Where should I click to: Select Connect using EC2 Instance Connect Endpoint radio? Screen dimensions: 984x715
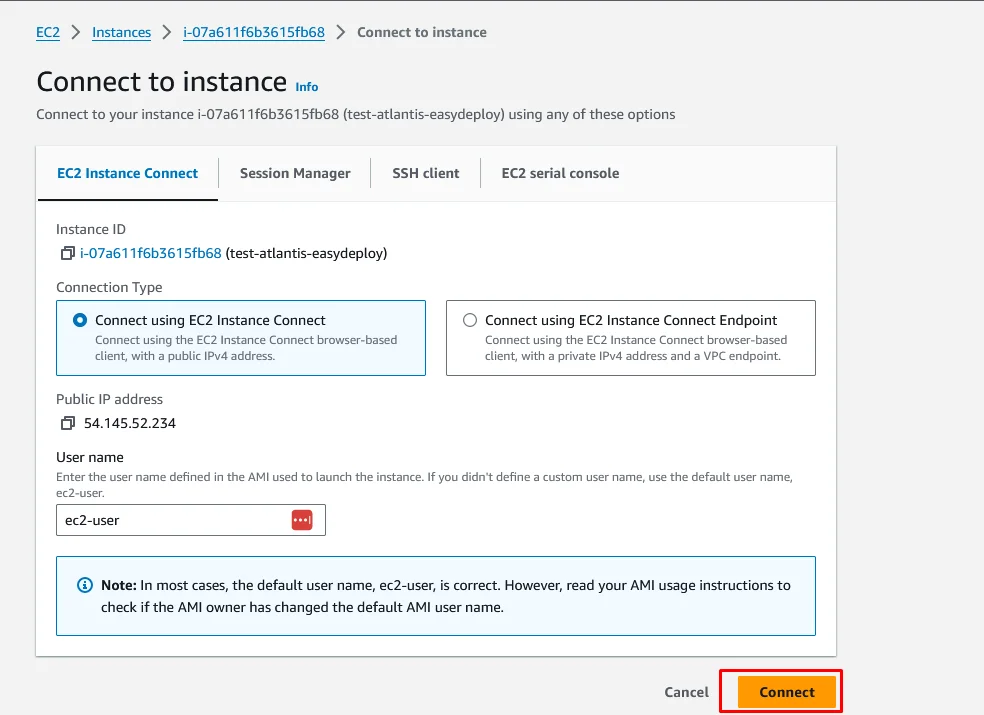(x=469, y=320)
